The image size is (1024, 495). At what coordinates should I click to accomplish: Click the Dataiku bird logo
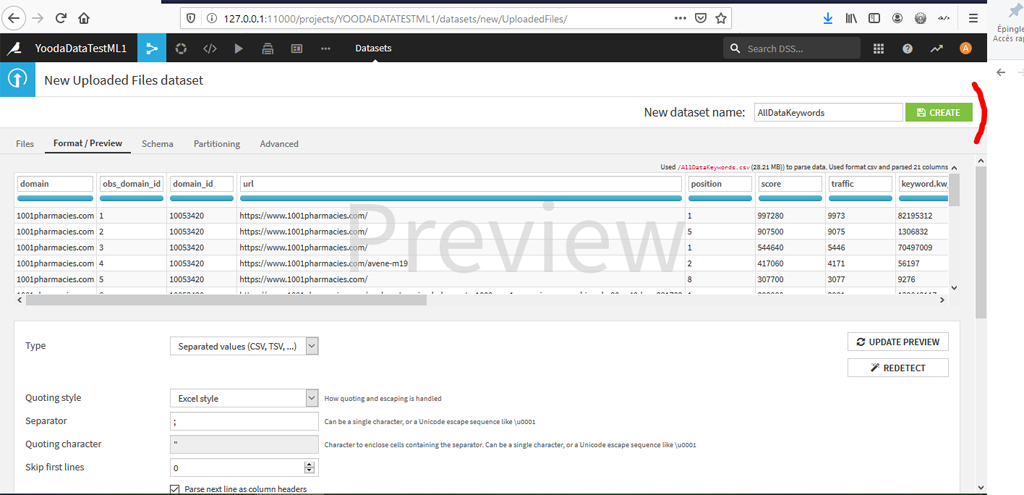tap(14, 48)
